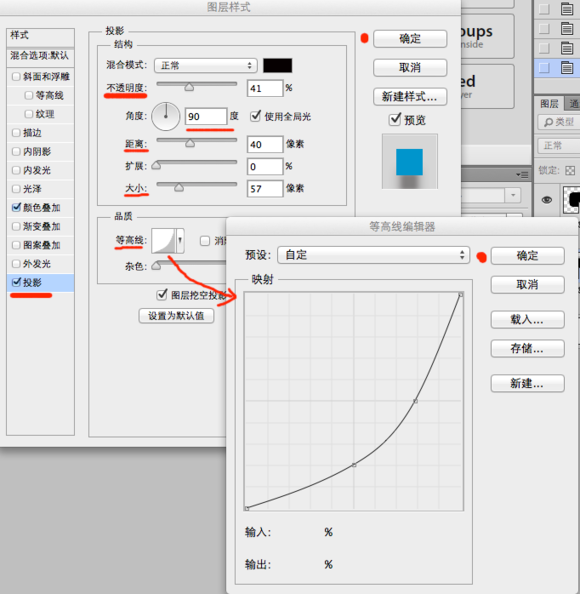The width and height of the screenshot is (580, 594).
Task: Click the 不透明度 value field showing 41
Action: click(265, 88)
